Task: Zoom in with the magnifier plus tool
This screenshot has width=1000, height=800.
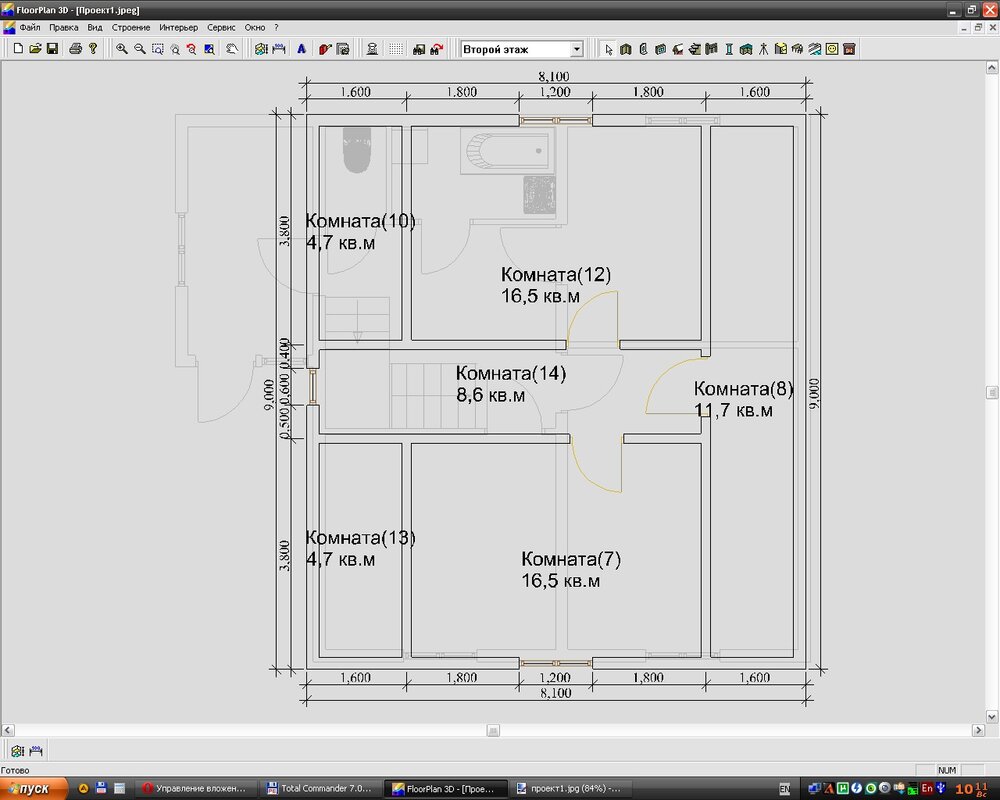Action: (x=122, y=49)
